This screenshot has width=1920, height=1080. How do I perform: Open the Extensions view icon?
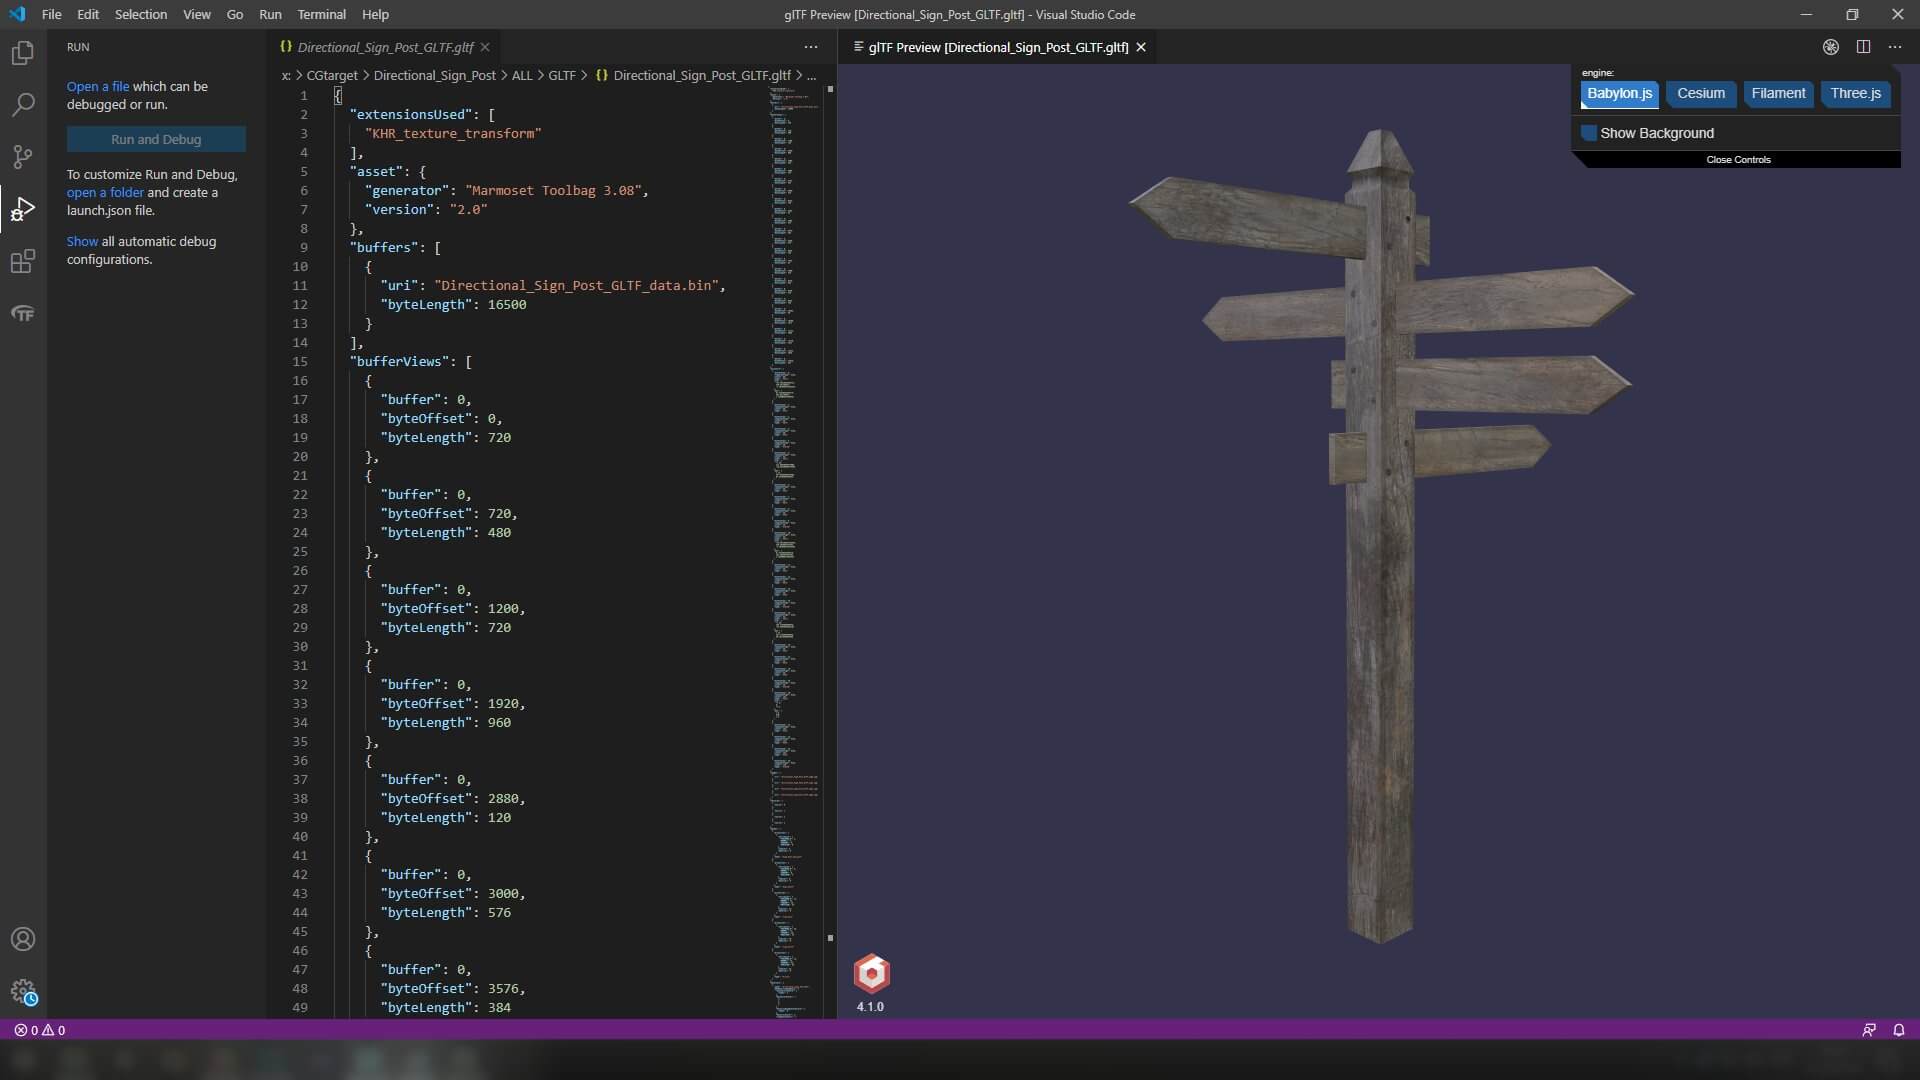pyautogui.click(x=22, y=262)
